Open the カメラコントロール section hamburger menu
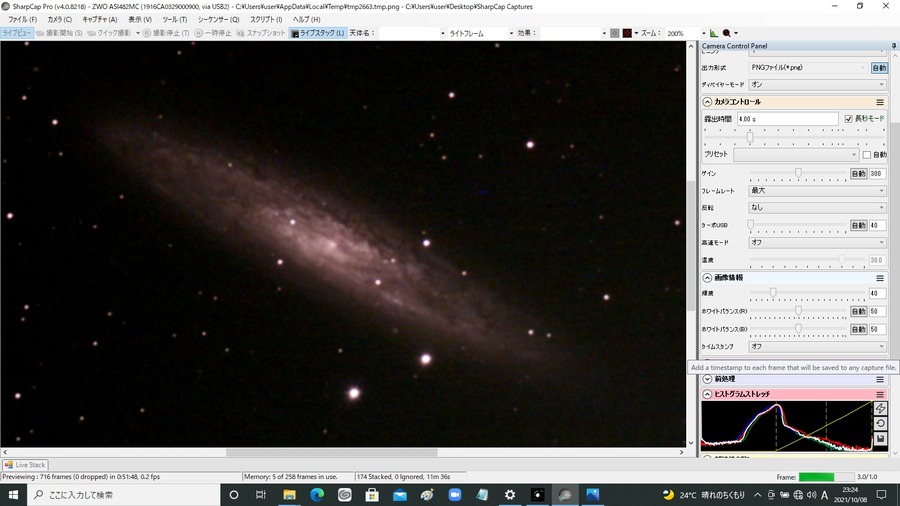Image resolution: width=900 pixels, height=506 pixels. tap(879, 102)
